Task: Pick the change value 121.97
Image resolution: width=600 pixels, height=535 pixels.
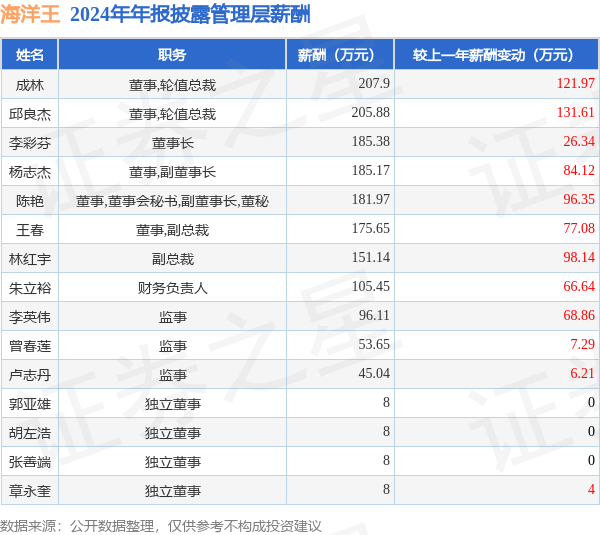Action: tap(576, 83)
